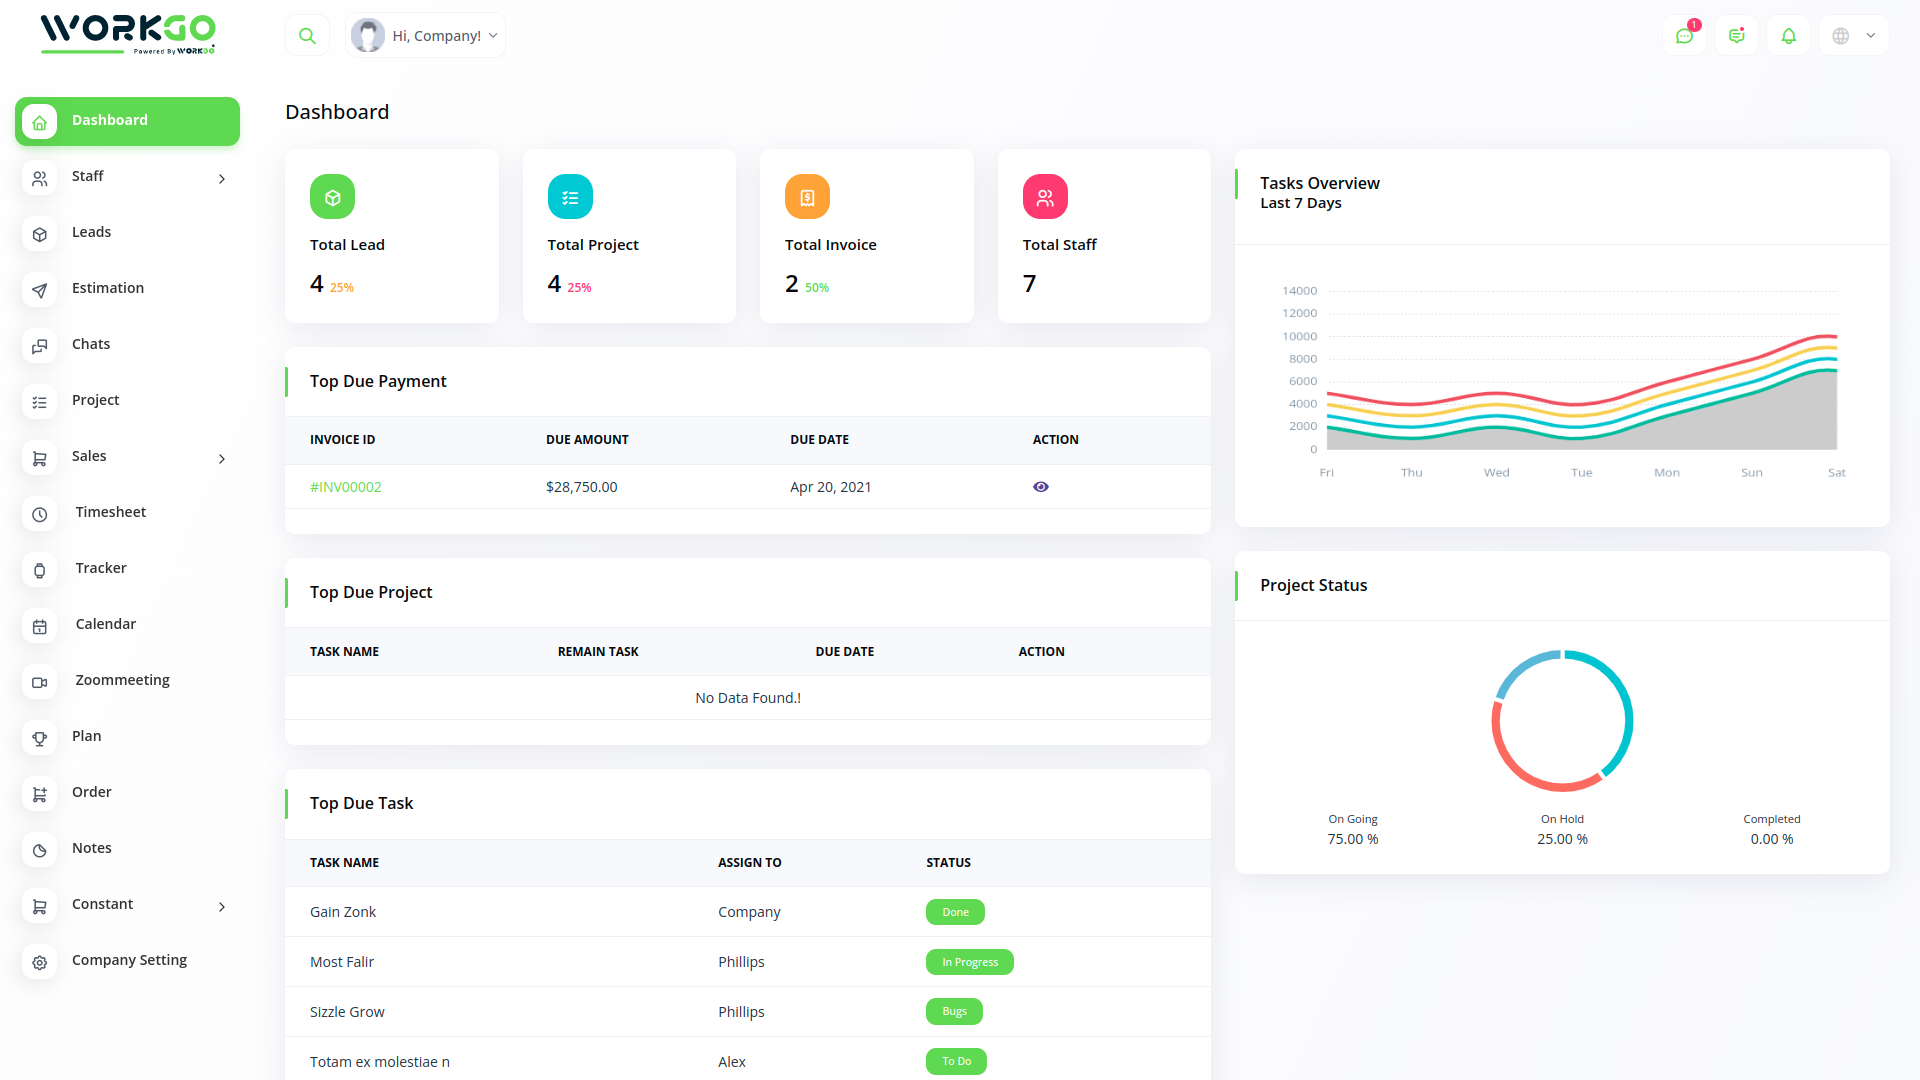This screenshot has height=1080, width=1920.
Task: View invoice #INV00002 using the eye icon
Action: pyautogui.click(x=1040, y=487)
